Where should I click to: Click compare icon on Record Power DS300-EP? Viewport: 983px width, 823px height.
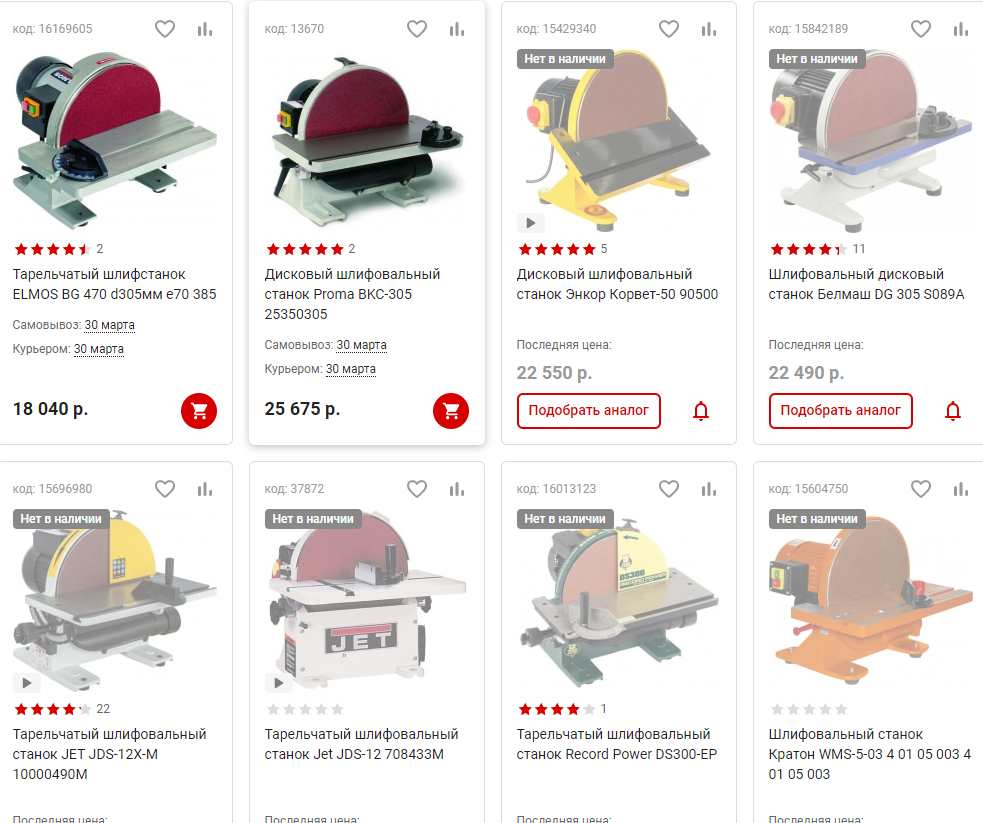coord(709,489)
